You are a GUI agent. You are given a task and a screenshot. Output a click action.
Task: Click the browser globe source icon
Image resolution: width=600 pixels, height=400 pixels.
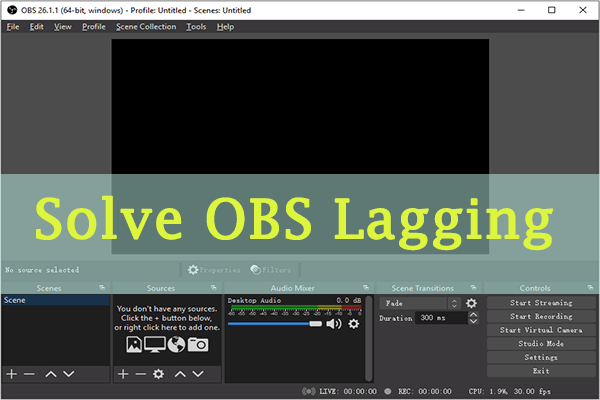tap(176, 344)
